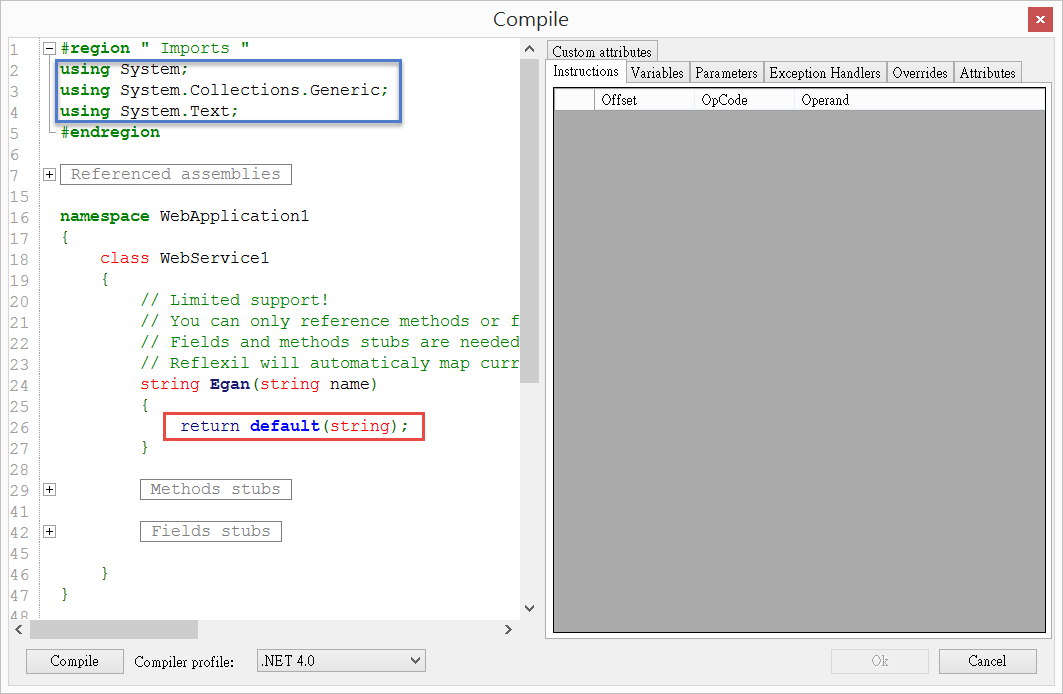Click the OpCode column header
This screenshot has width=1063, height=694.
(x=724, y=100)
